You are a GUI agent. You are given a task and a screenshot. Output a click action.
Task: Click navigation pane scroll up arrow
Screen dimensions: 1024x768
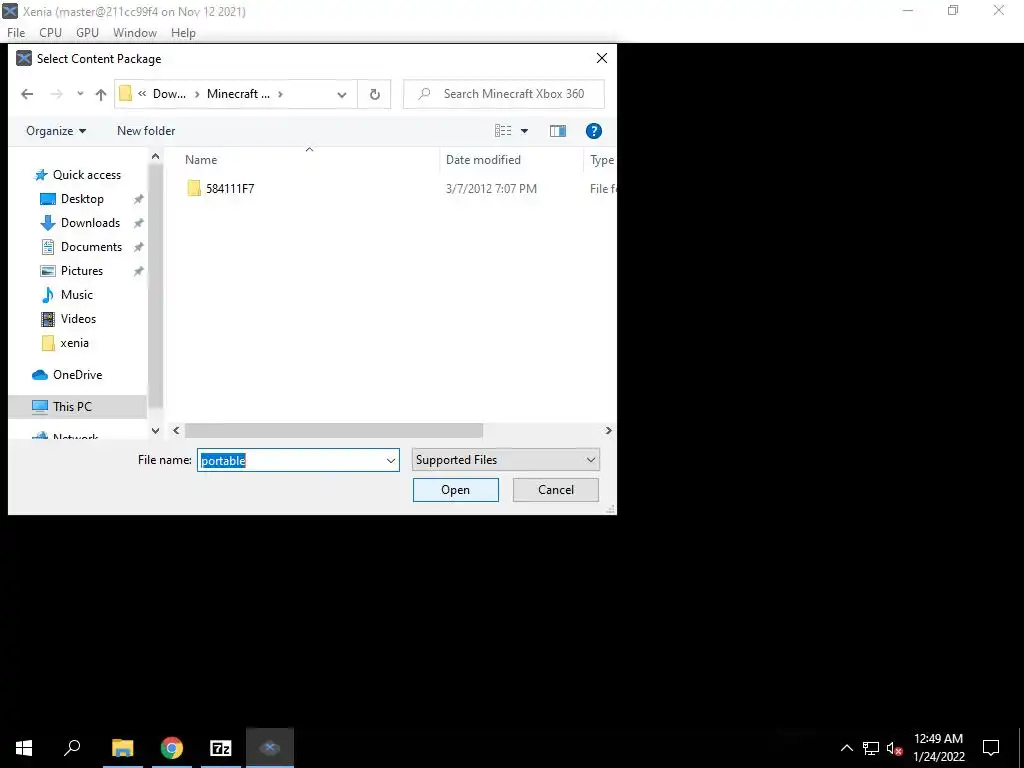(x=155, y=157)
